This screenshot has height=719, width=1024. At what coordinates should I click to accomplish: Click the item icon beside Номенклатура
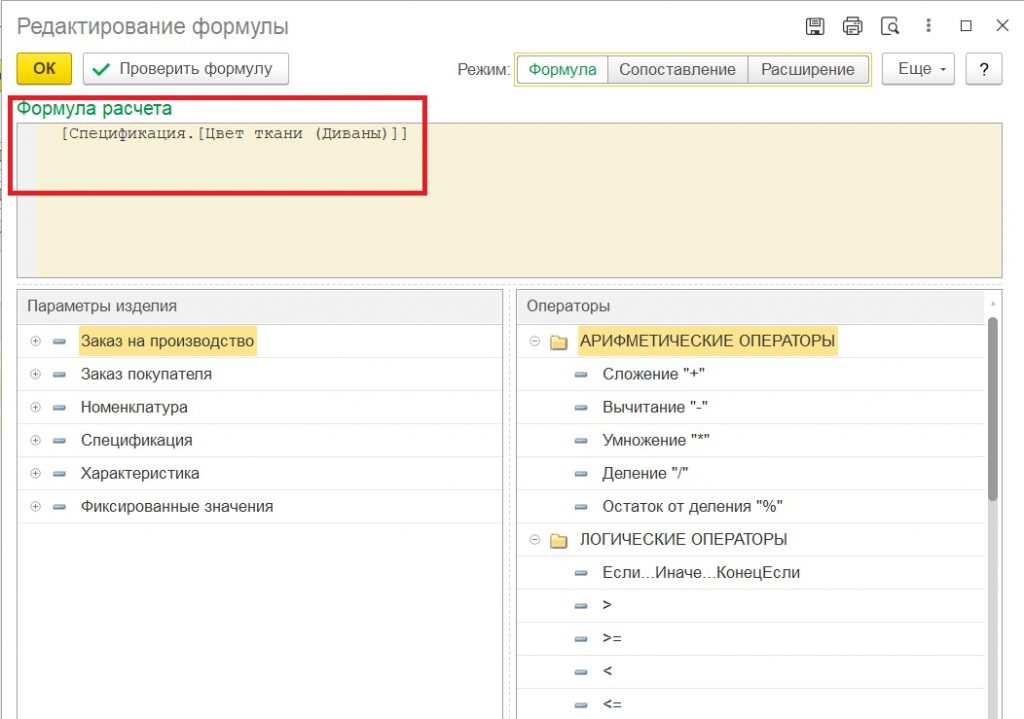pos(59,408)
